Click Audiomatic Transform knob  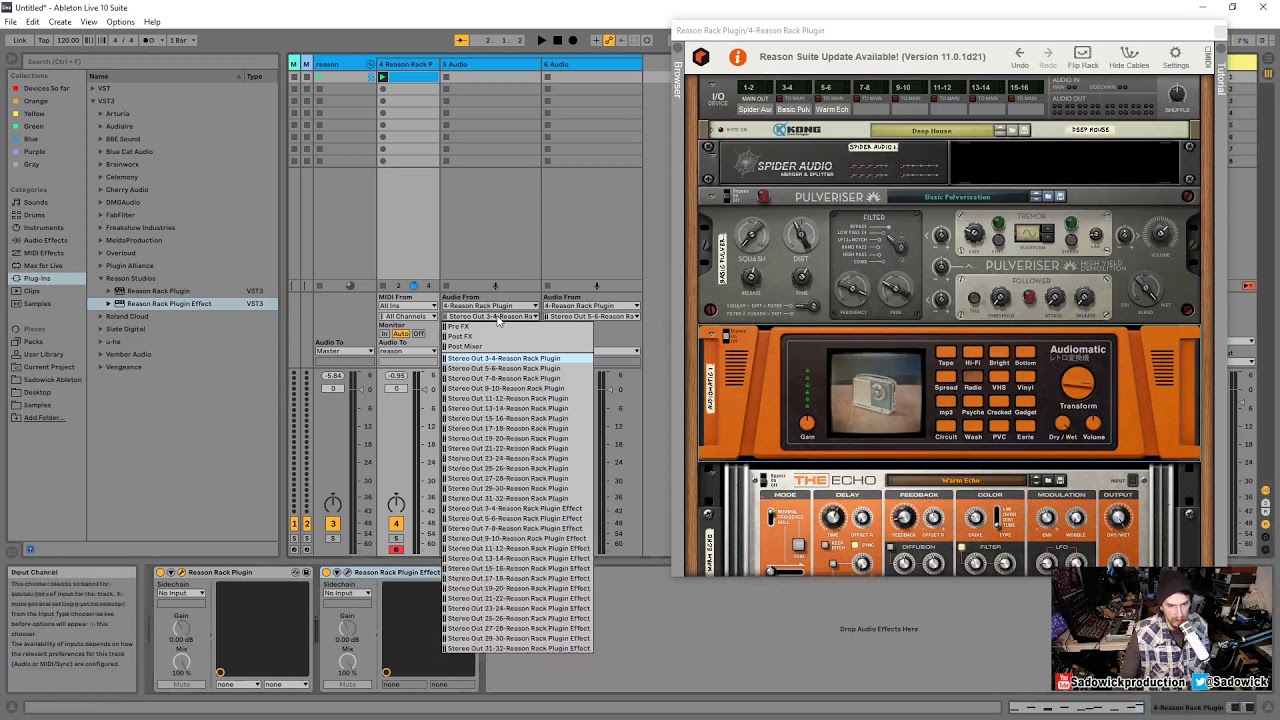click(x=1077, y=383)
